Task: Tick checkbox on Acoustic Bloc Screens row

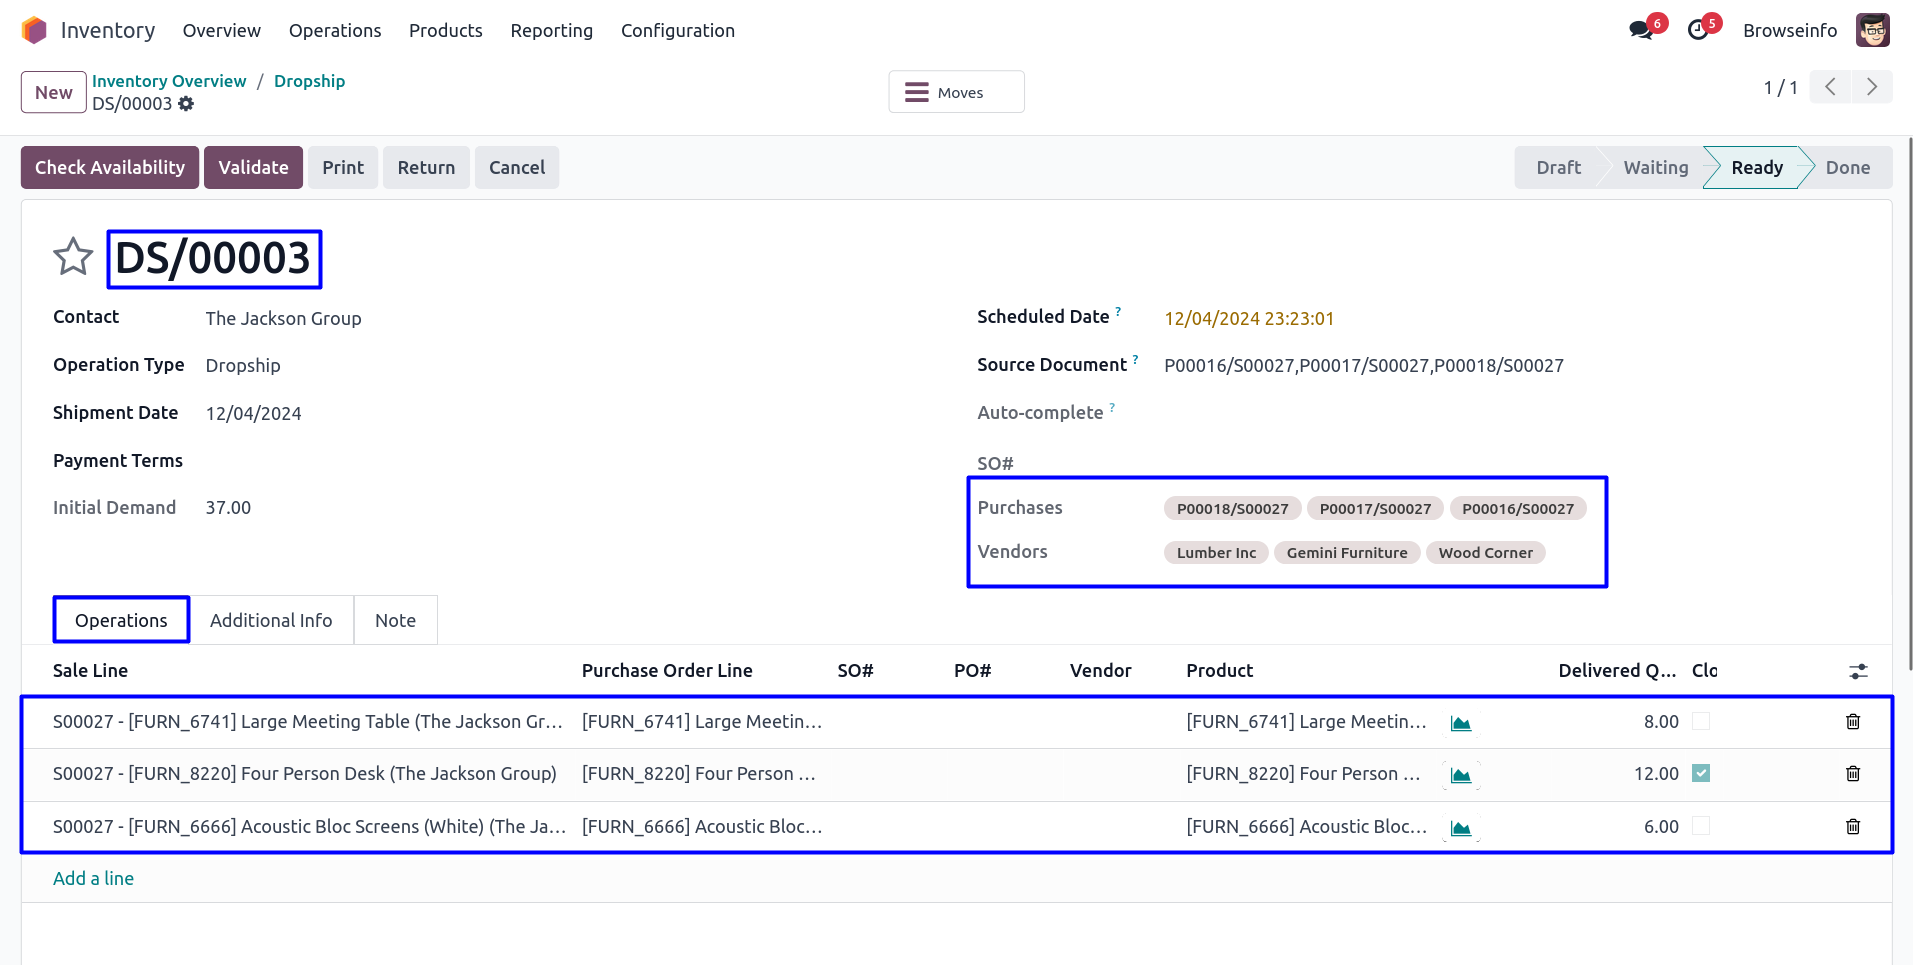Action: click(x=1700, y=826)
